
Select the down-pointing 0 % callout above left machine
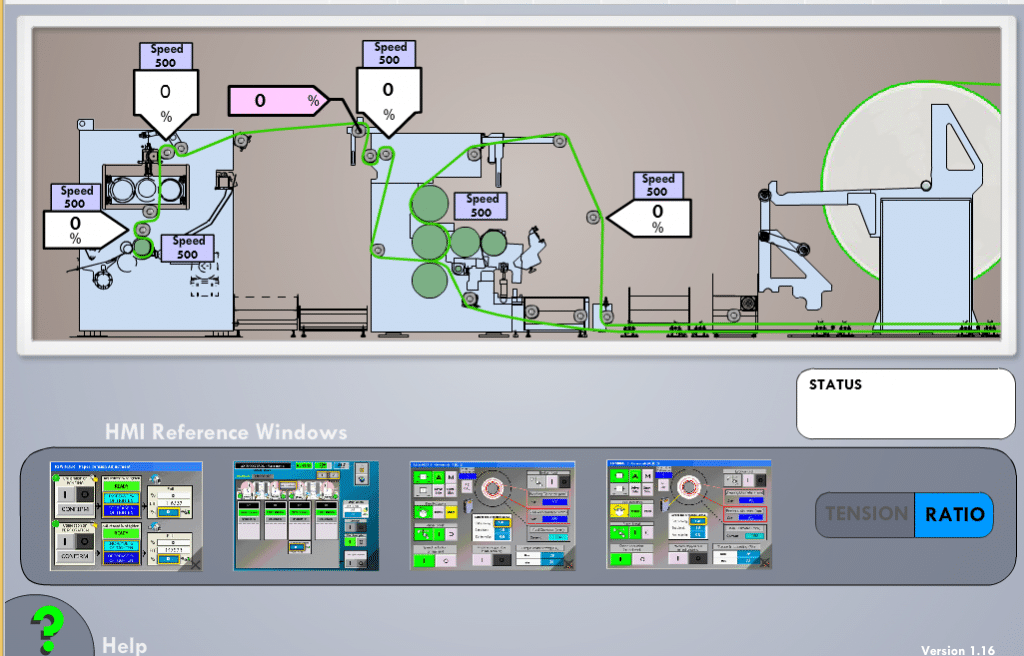point(166,97)
